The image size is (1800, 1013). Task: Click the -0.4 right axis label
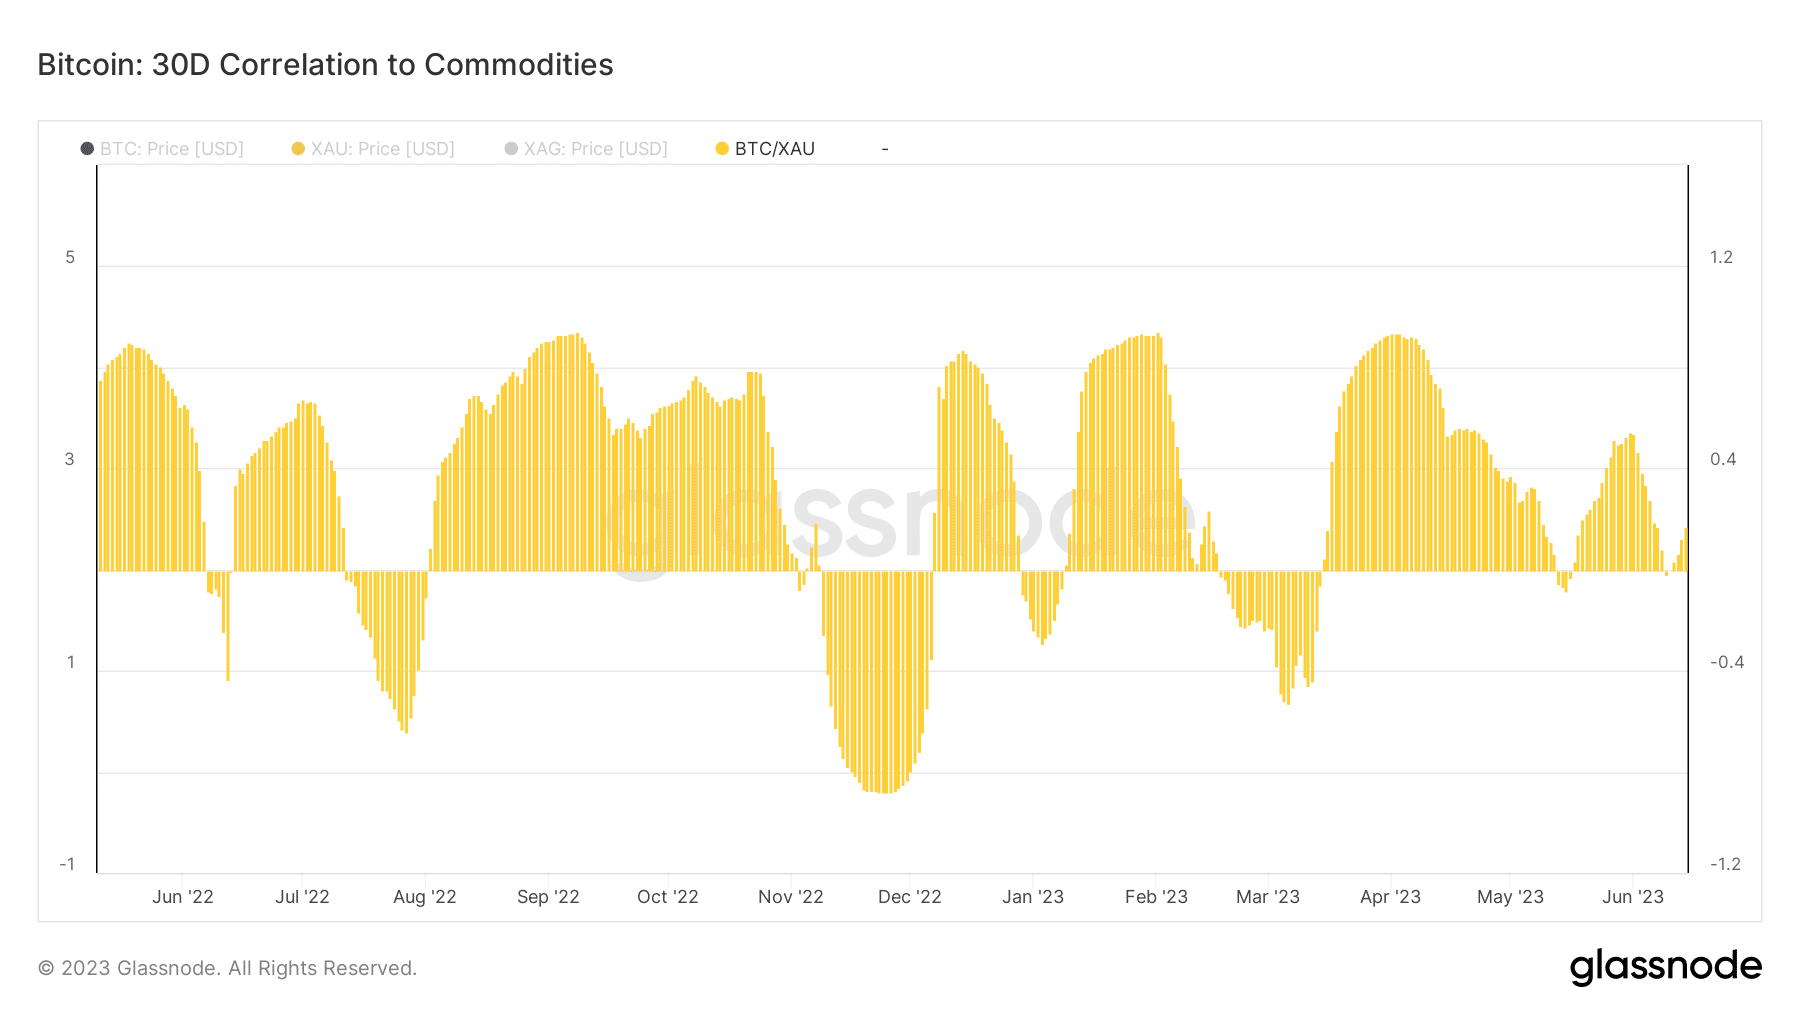tap(1727, 662)
